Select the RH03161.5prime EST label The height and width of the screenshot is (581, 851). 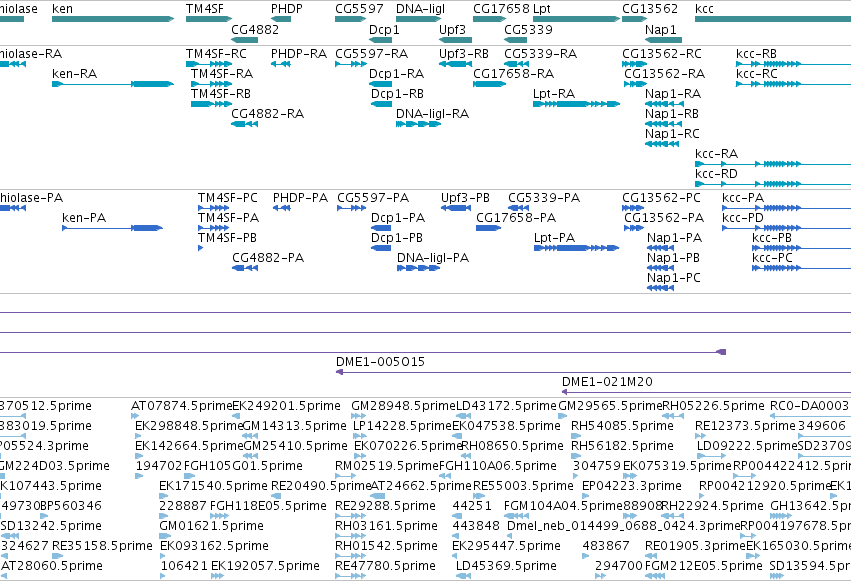point(386,525)
